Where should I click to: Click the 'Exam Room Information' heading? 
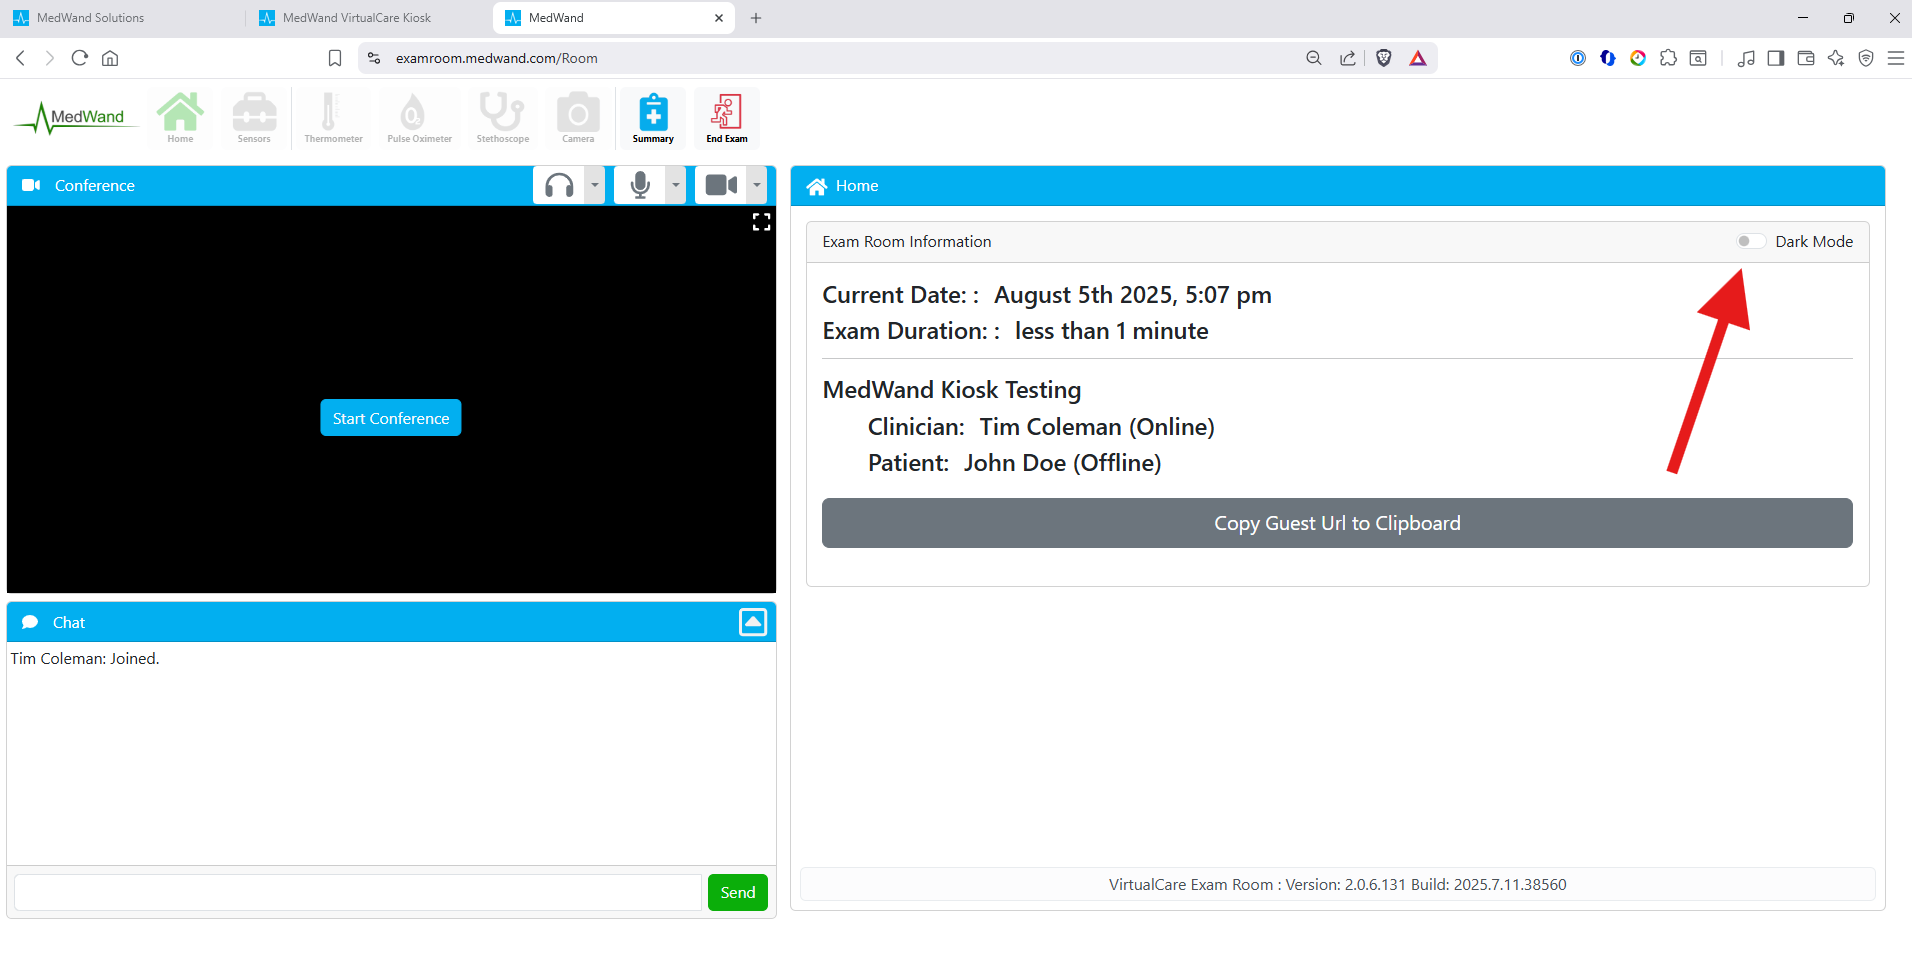pos(907,241)
